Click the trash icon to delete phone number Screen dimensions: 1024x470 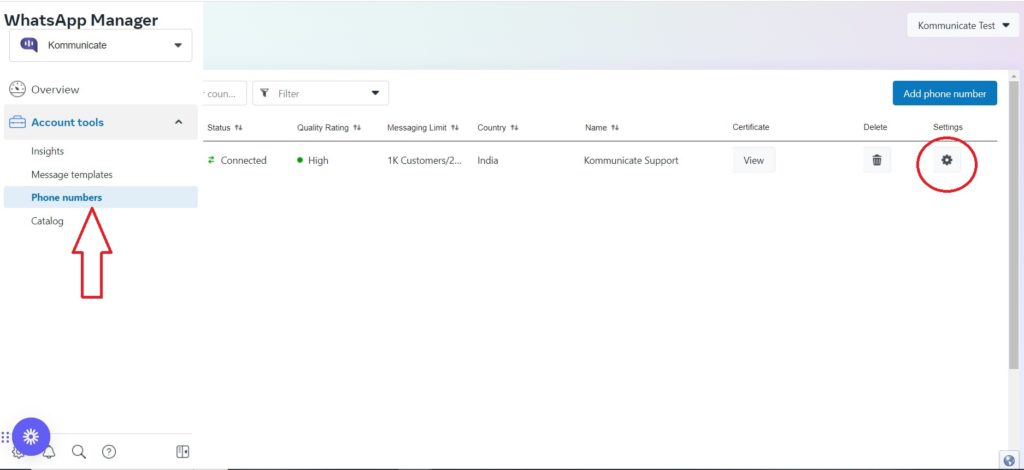[877, 160]
